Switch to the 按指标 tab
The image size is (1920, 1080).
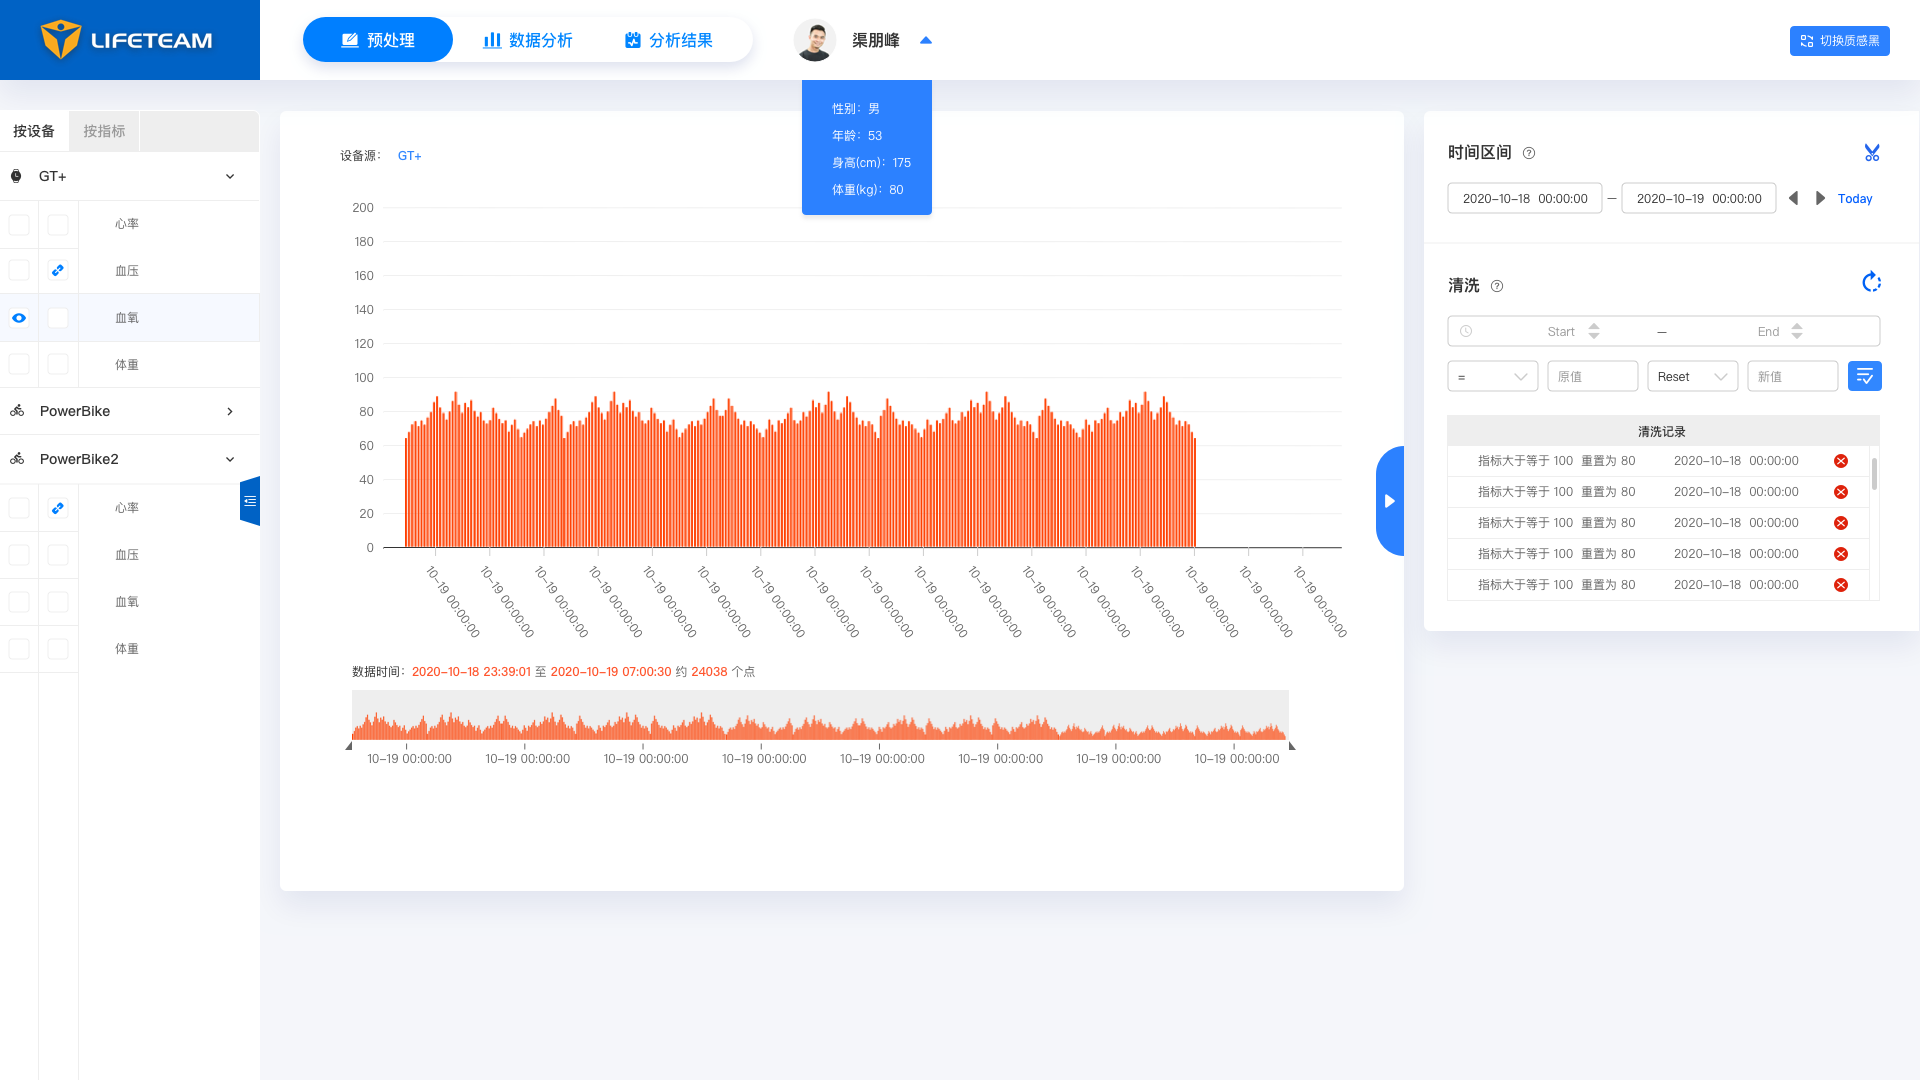[x=104, y=131]
